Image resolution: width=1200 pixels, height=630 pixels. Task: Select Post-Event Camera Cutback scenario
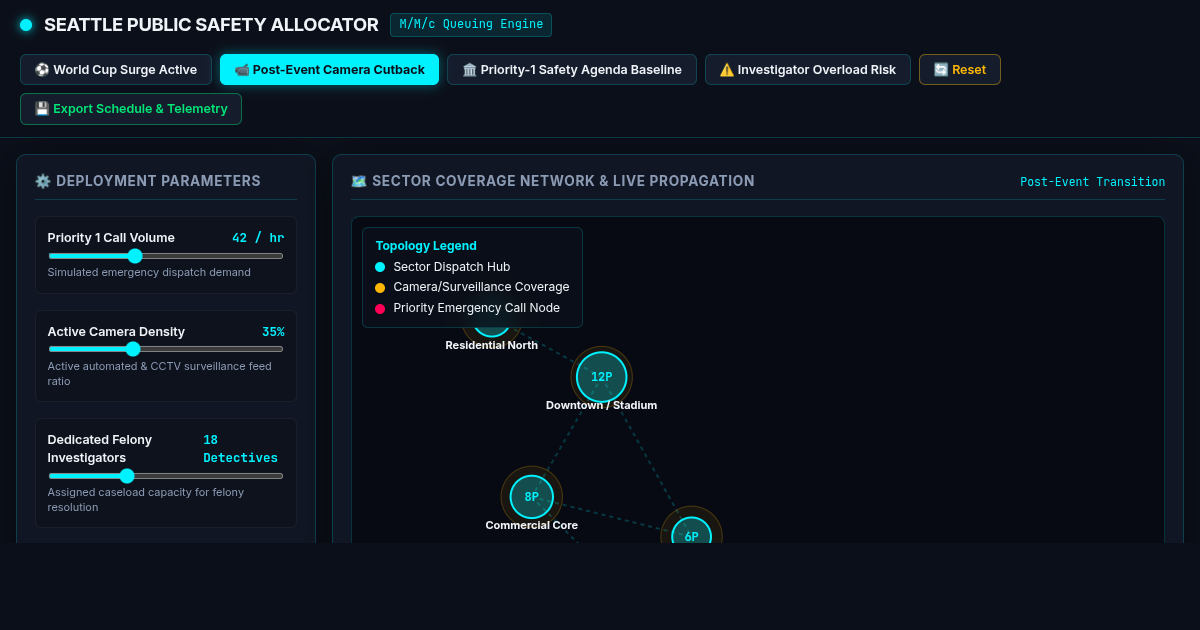329,70
